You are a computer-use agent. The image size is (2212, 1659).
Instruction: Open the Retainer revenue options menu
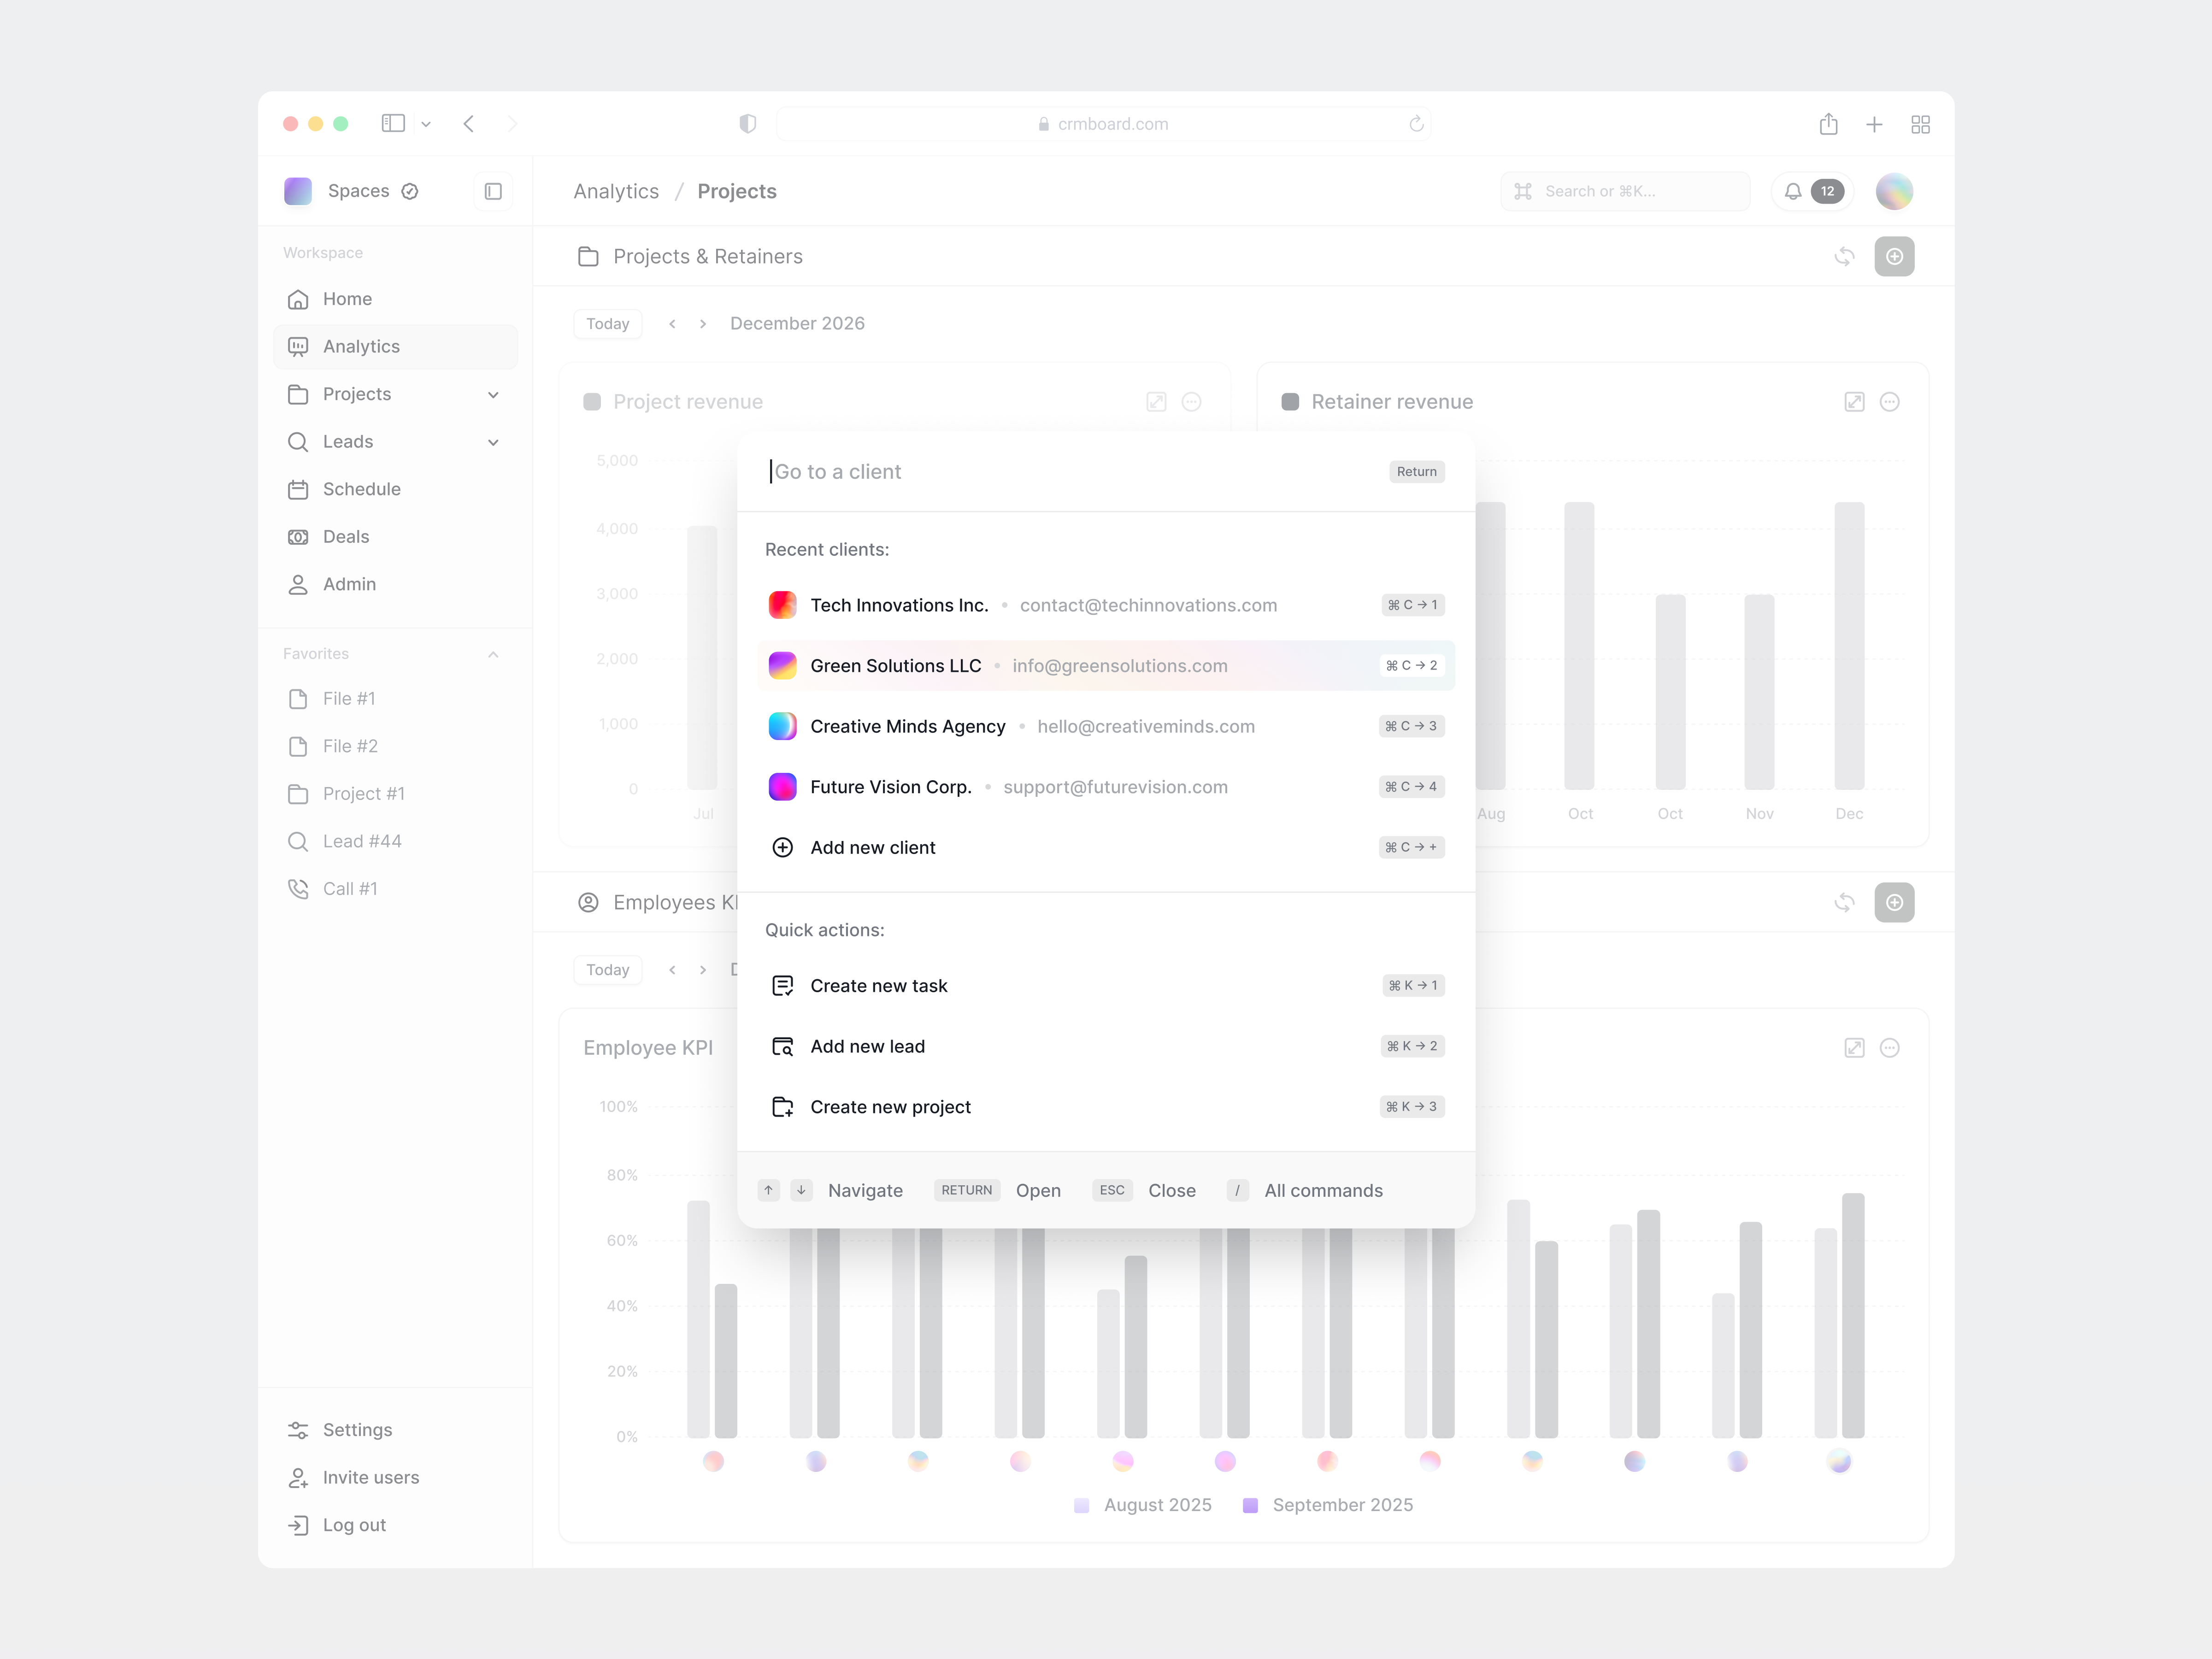click(x=1890, y=401)
